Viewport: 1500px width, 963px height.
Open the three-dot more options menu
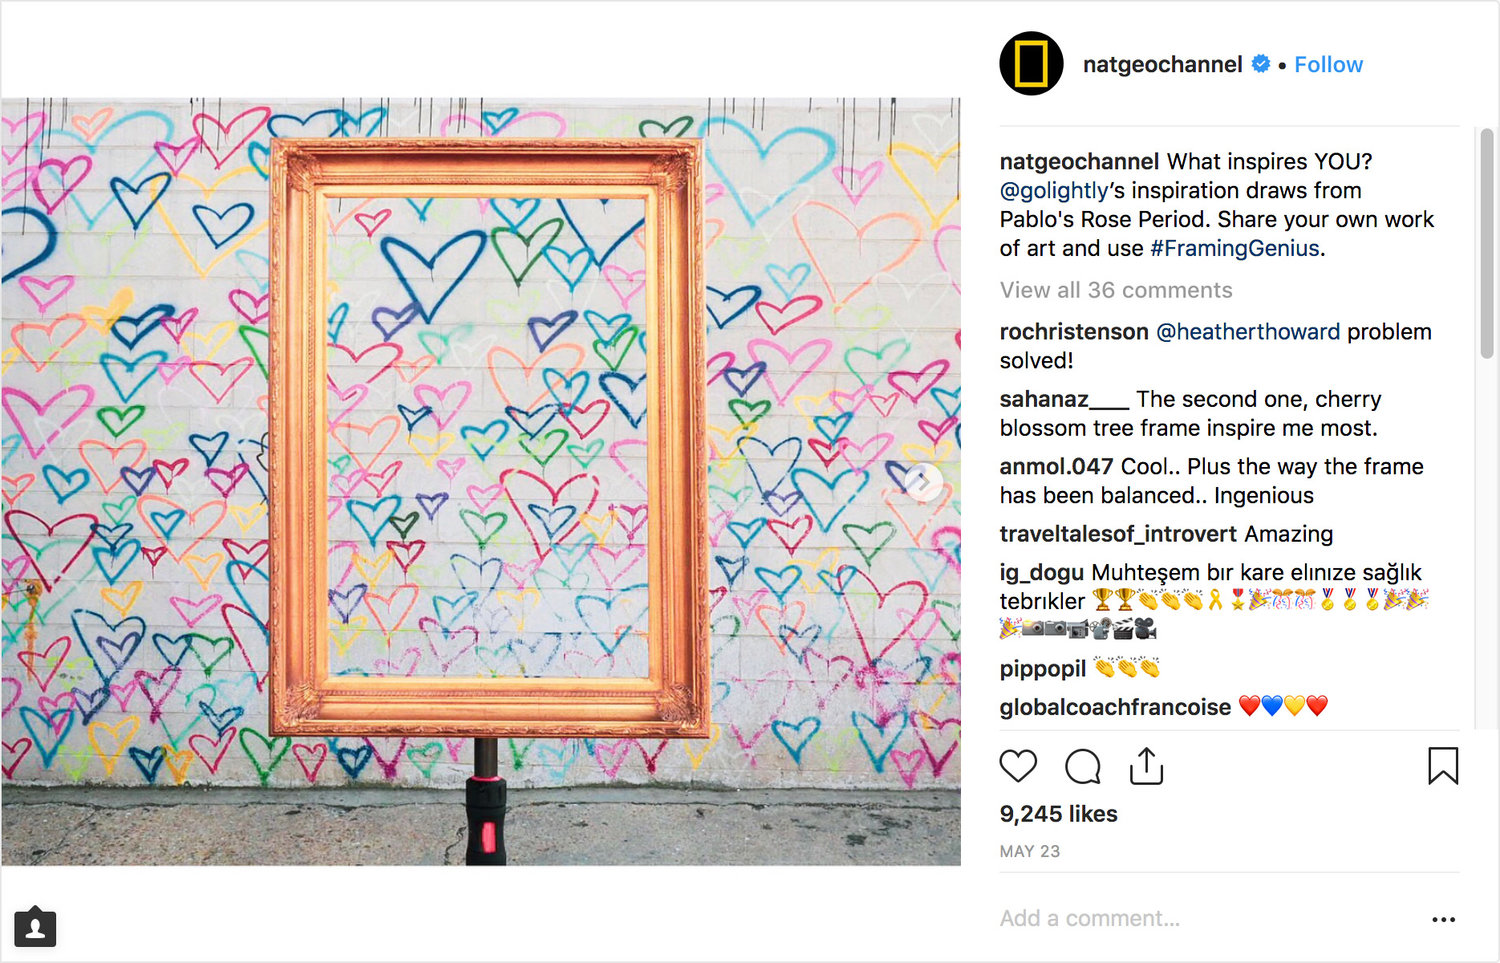(x=1443, y=919)
